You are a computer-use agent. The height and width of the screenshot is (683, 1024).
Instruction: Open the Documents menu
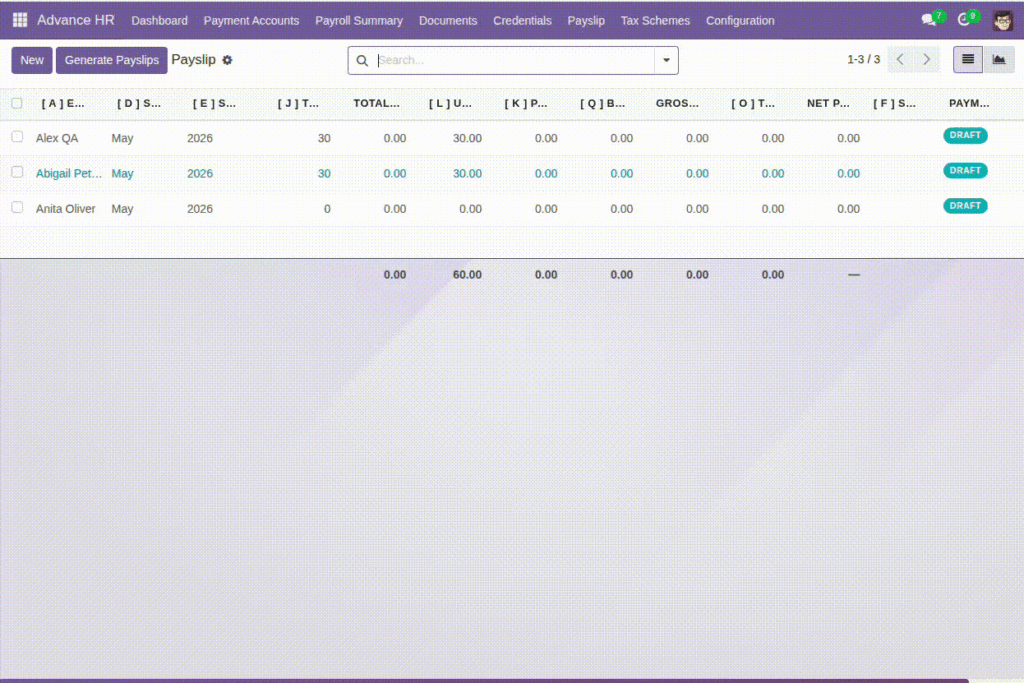[448, 21]
